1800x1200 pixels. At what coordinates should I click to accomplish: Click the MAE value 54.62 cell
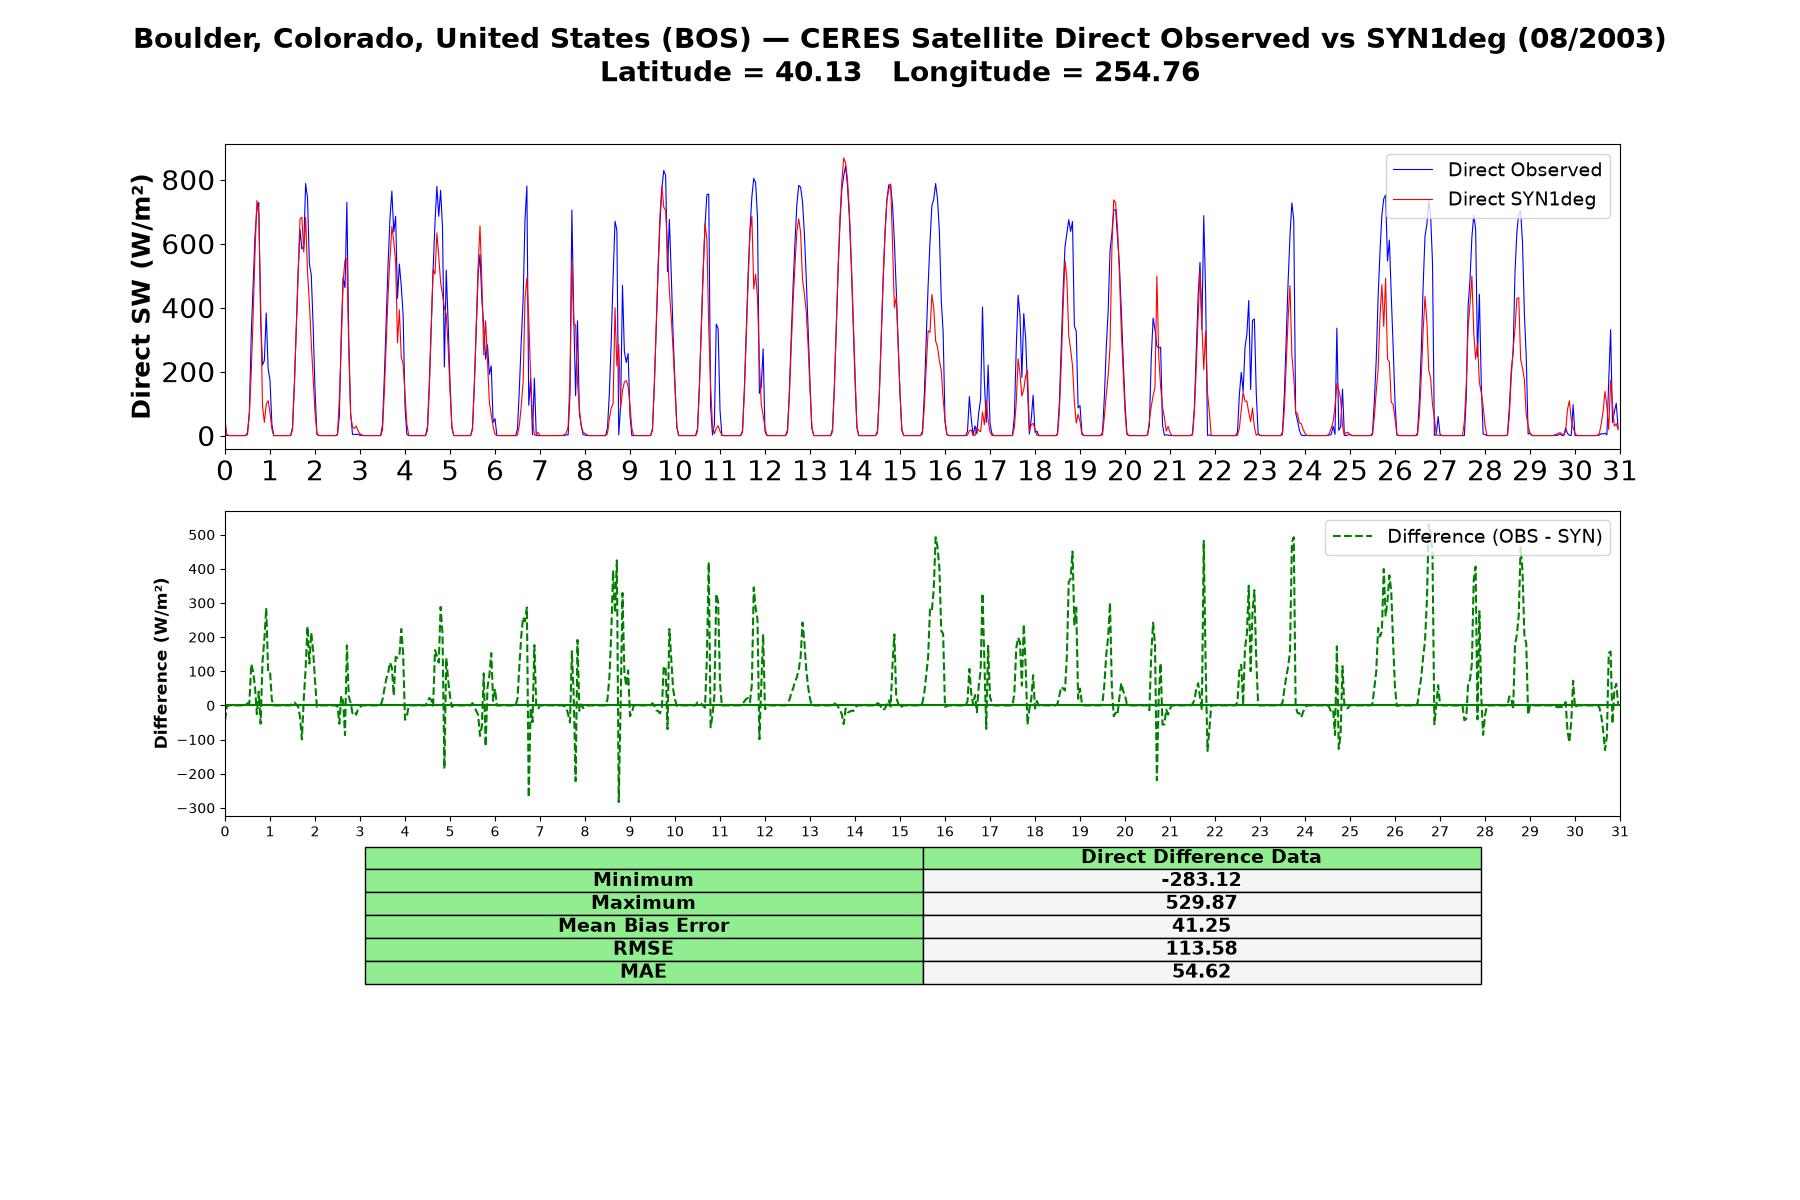tap(1201, 972)
